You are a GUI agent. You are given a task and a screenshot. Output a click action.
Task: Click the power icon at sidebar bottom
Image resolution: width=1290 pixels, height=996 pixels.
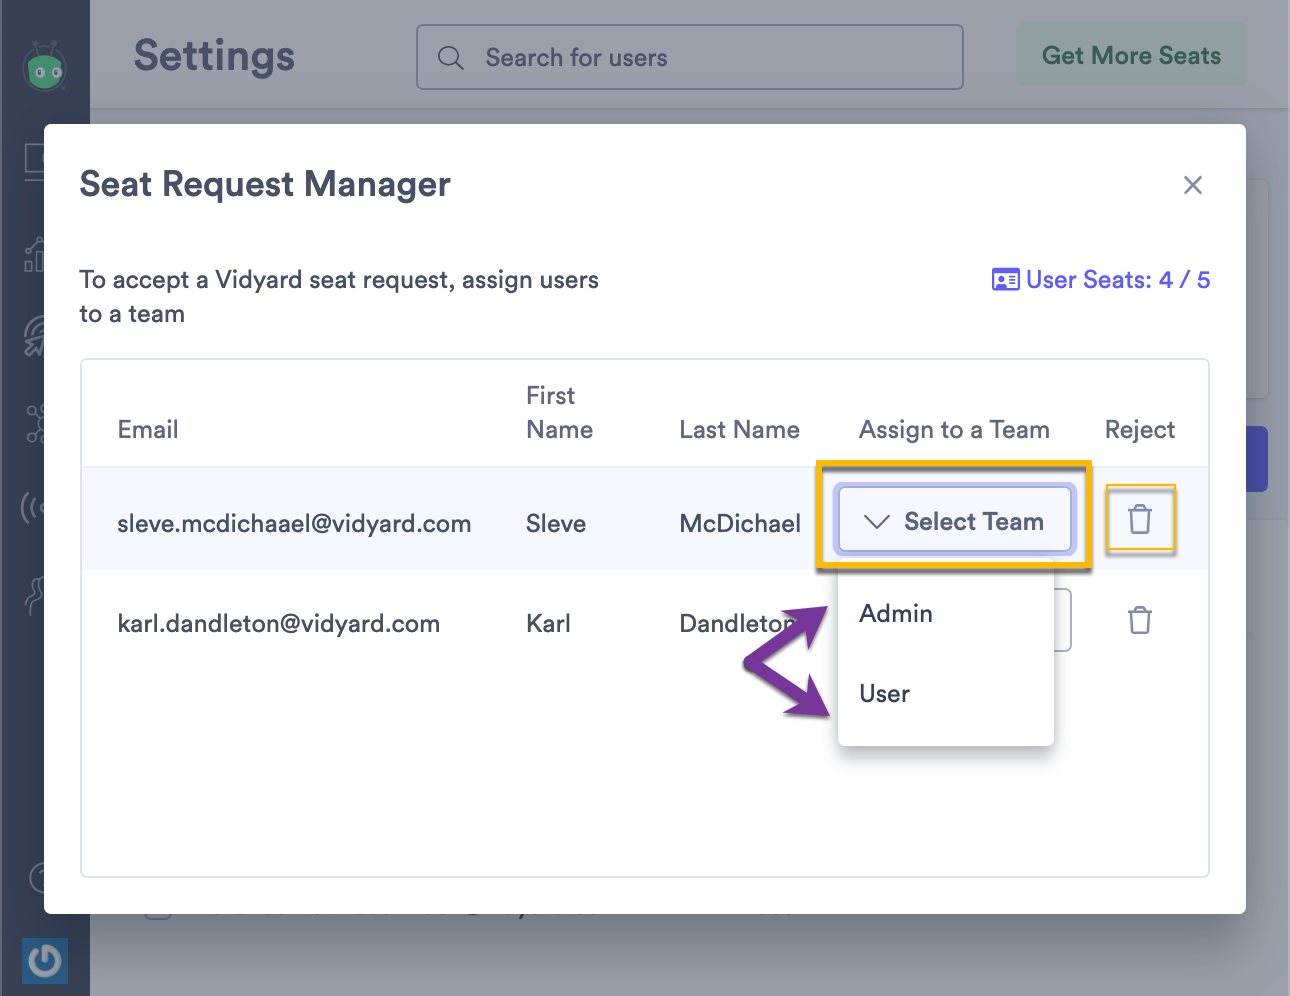[x=45, y=961]
